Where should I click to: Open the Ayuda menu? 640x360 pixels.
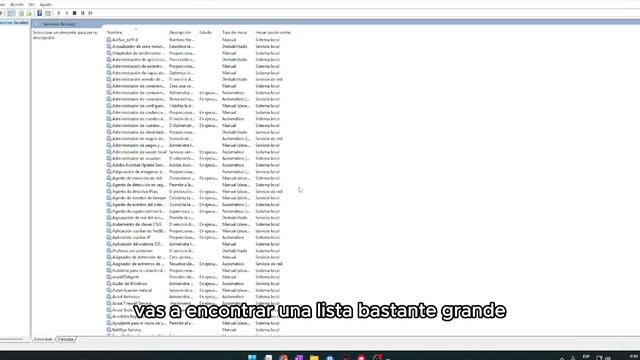coord(46,4)
